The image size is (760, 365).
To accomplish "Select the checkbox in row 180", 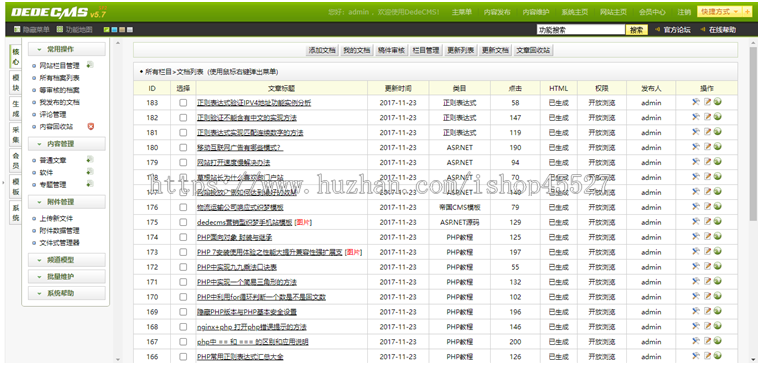I will tap(183, 148).
